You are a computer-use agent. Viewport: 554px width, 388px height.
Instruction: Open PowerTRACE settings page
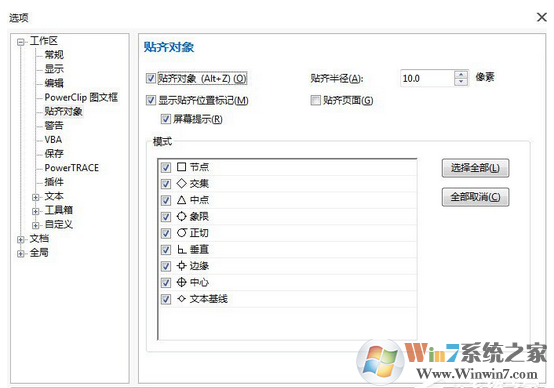(72, 167)
